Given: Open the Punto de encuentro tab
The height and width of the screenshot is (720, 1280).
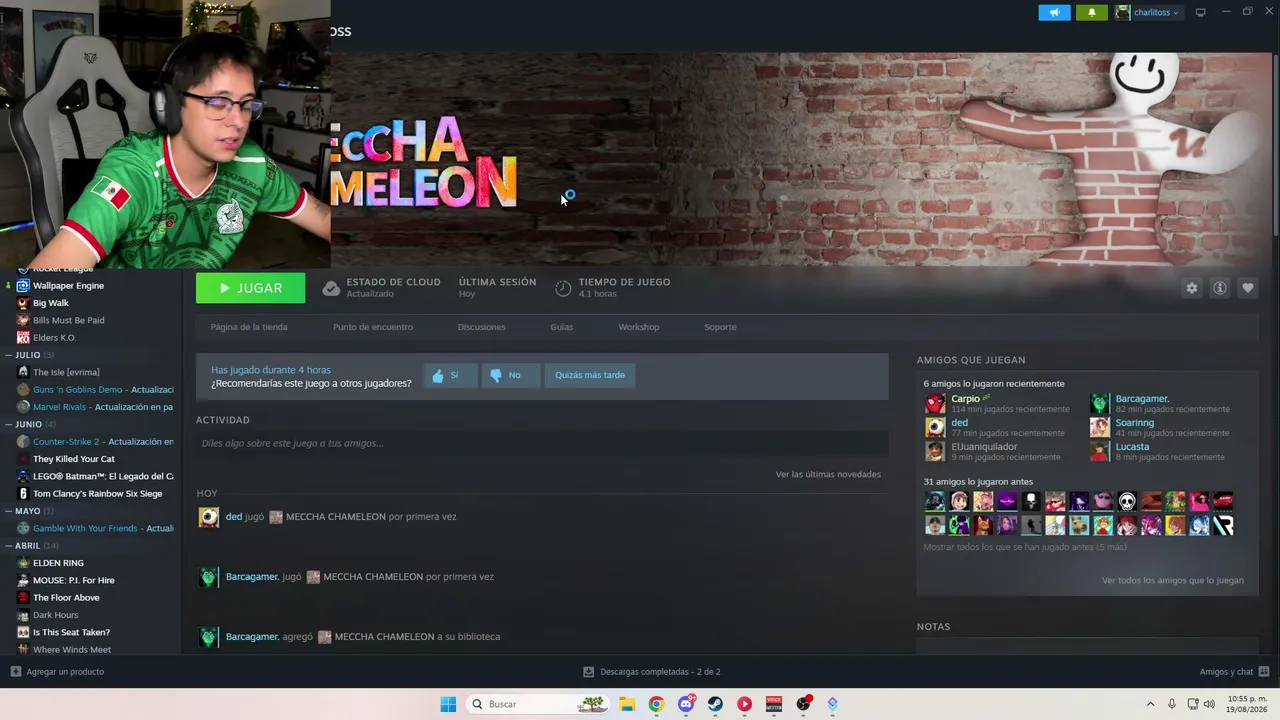Looking at the screenshot, I should point(373,327).
